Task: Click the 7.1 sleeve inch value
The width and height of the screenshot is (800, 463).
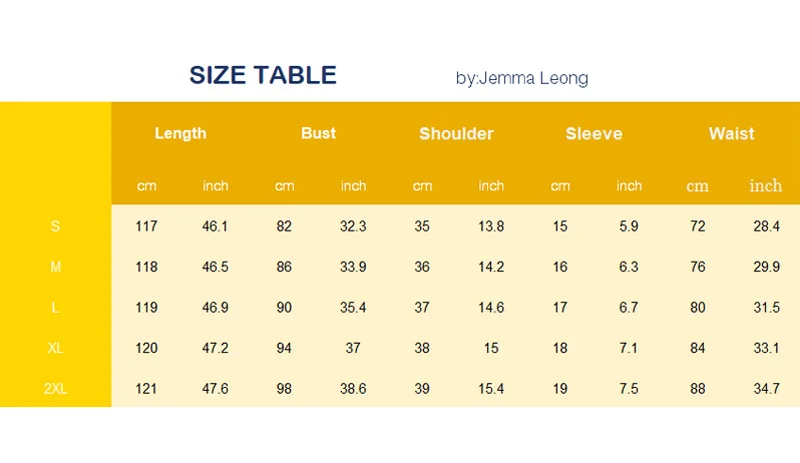Action: (x=628, y=348)
